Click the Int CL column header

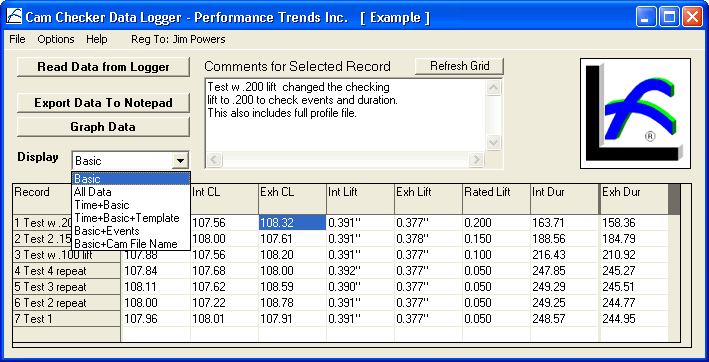pos(224,199)
